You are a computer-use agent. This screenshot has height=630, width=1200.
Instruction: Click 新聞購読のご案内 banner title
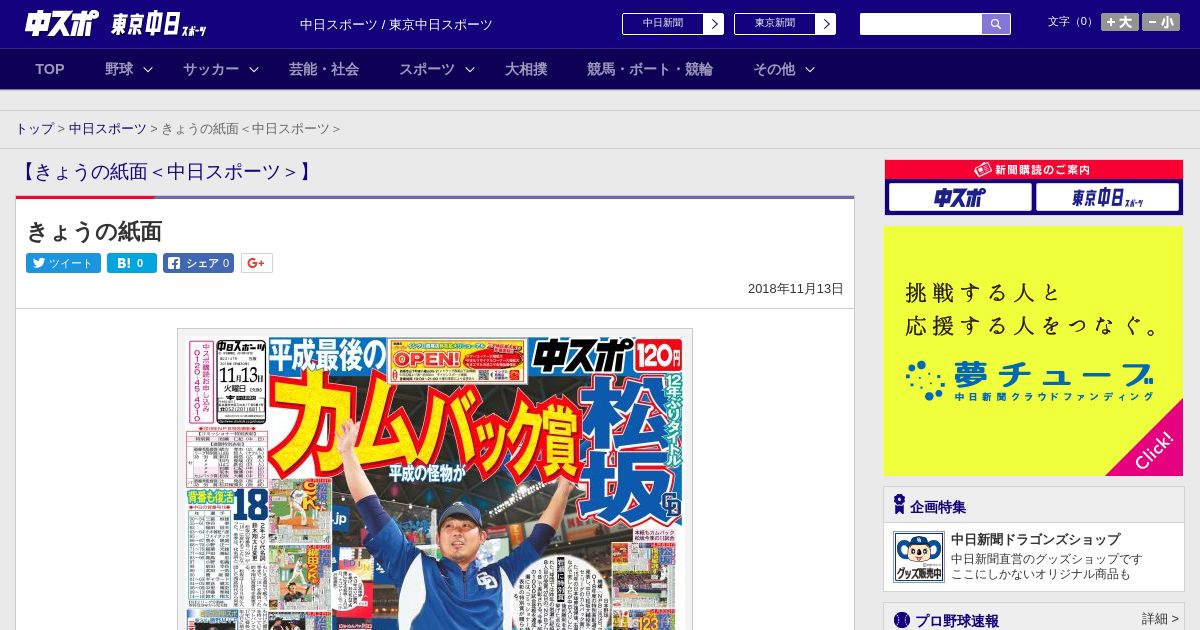pyautogui.click(x=1033, y=170)
